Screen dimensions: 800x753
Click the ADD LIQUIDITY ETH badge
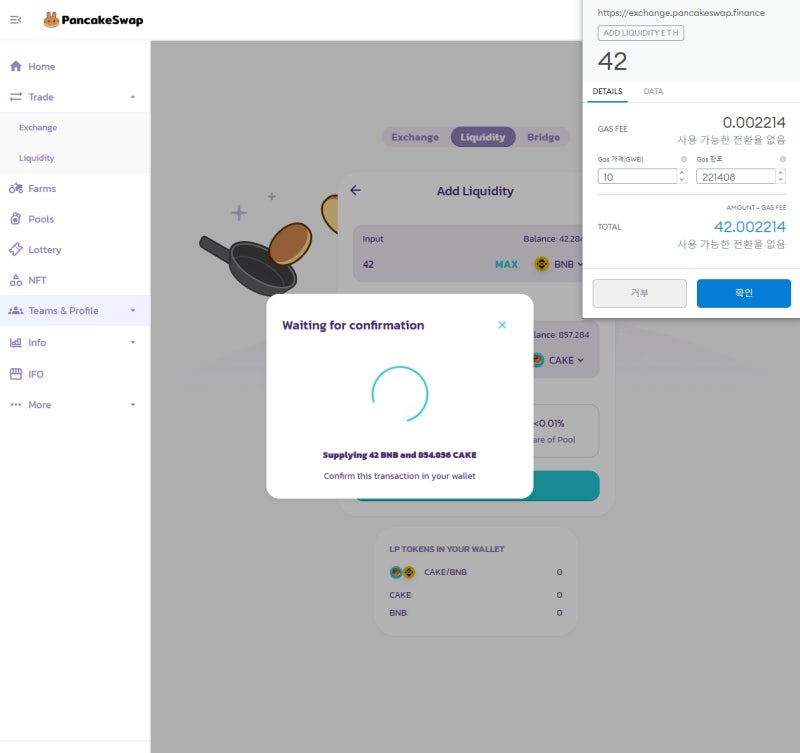pyautogui.click(x=641, y=33)
